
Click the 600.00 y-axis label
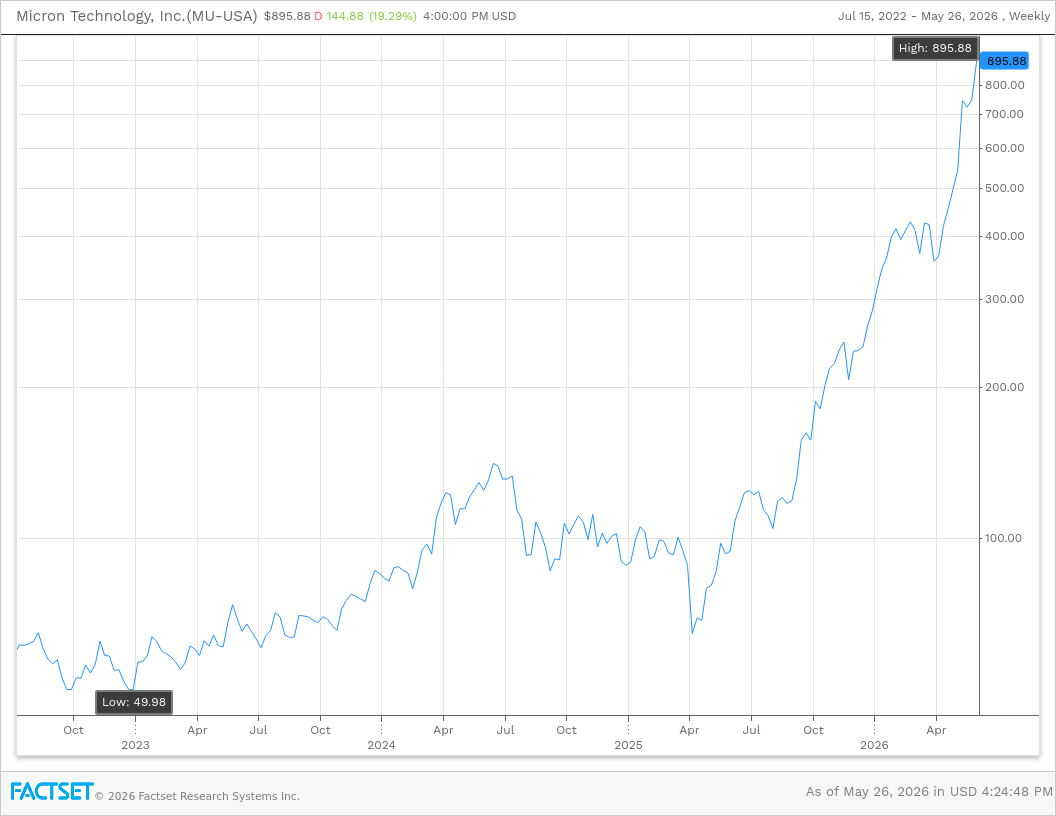point(1005,148)
